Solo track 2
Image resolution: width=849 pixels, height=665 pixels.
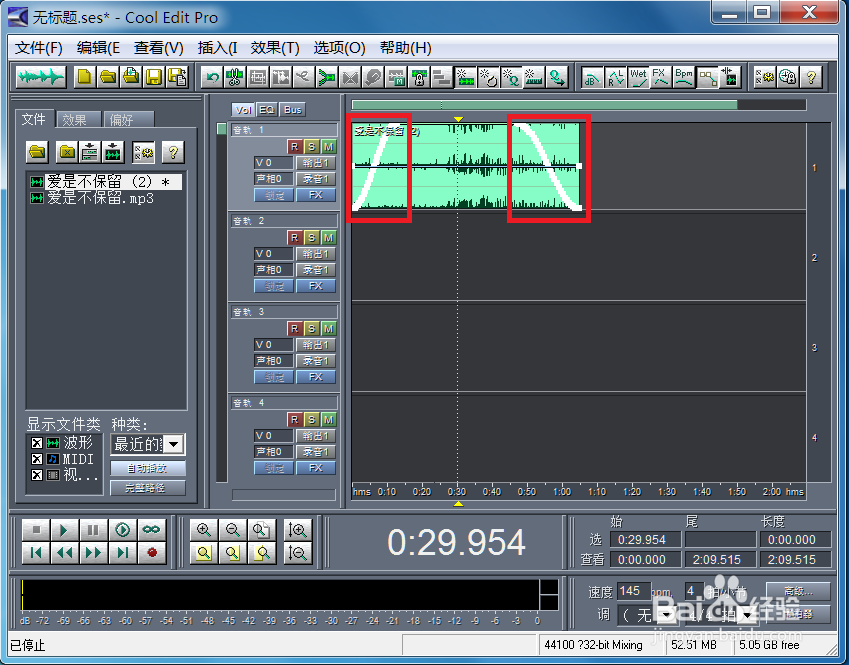click(311, 238)
